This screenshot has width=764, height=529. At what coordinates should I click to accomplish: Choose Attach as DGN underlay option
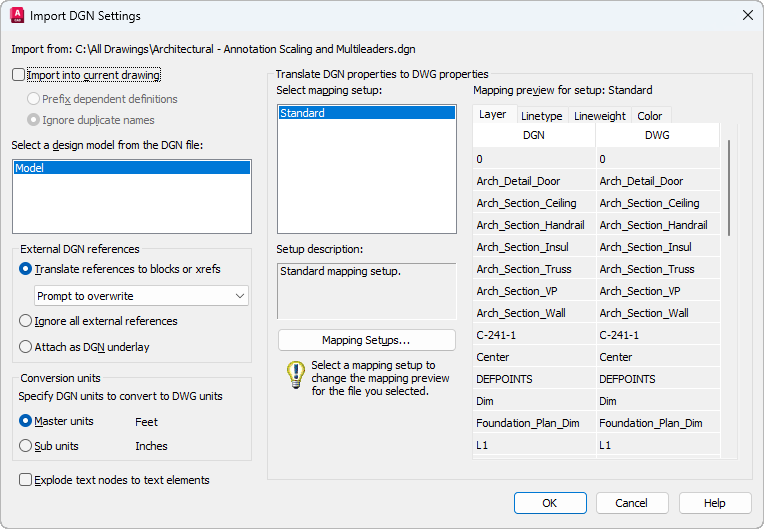26,347
